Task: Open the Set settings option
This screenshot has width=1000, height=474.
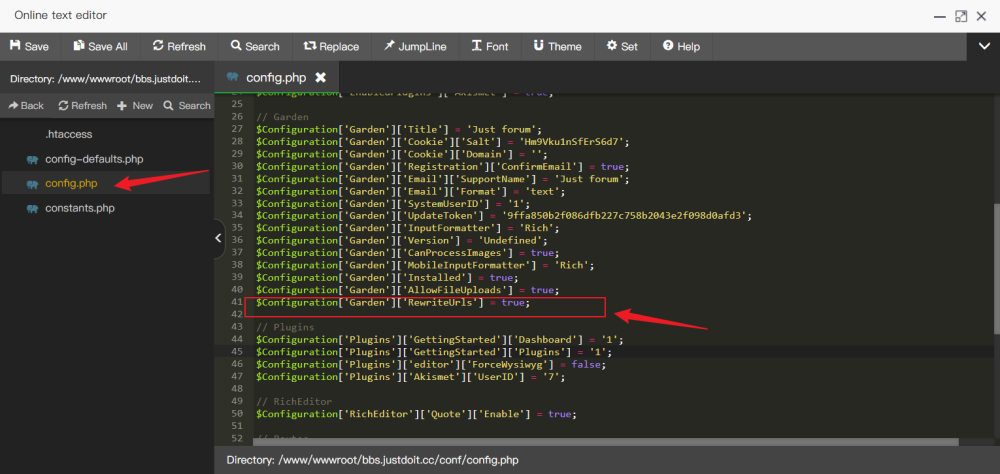Action: [622, 46]
